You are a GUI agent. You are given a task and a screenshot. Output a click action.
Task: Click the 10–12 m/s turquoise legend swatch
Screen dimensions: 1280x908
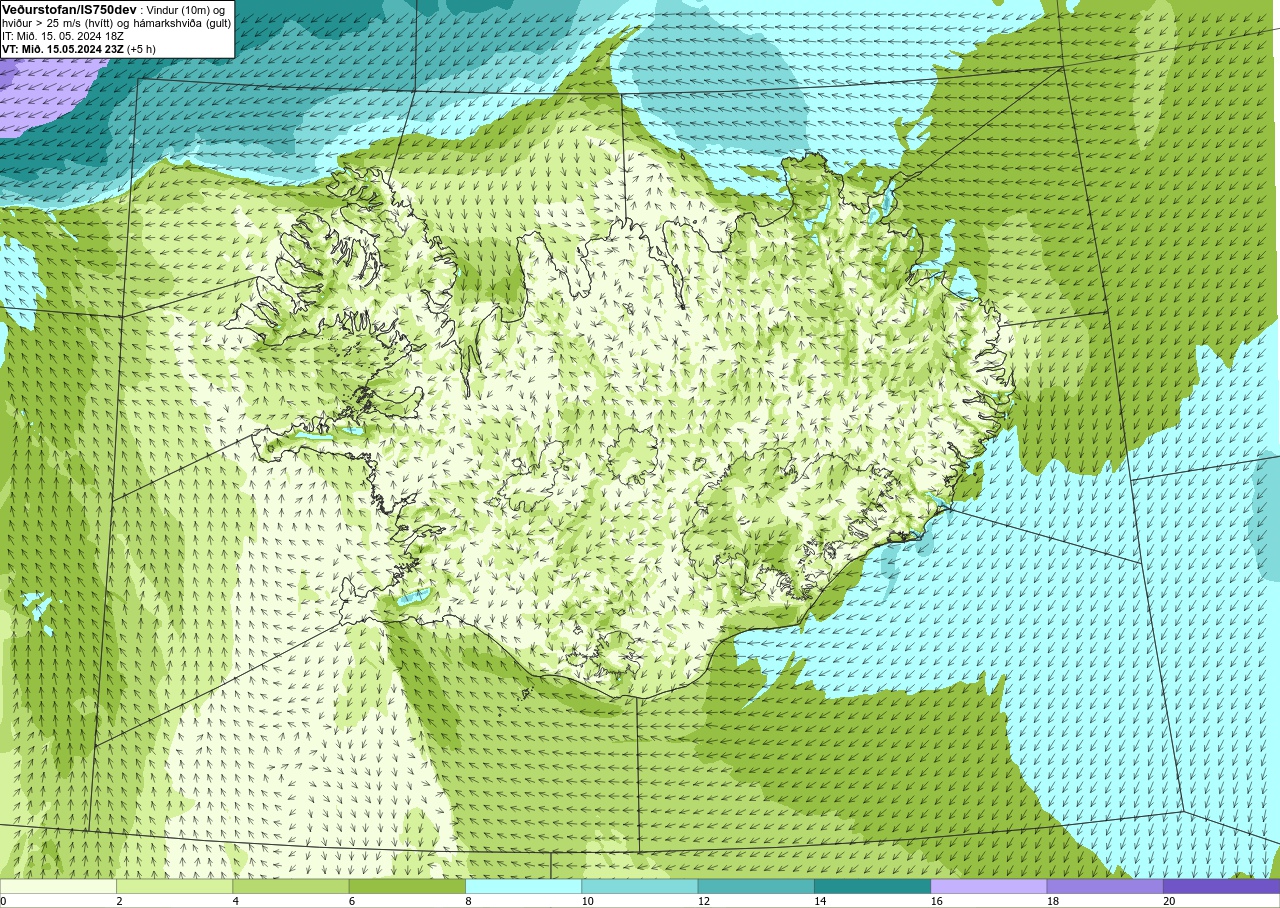pyautogui.click(x=640, y=886)
